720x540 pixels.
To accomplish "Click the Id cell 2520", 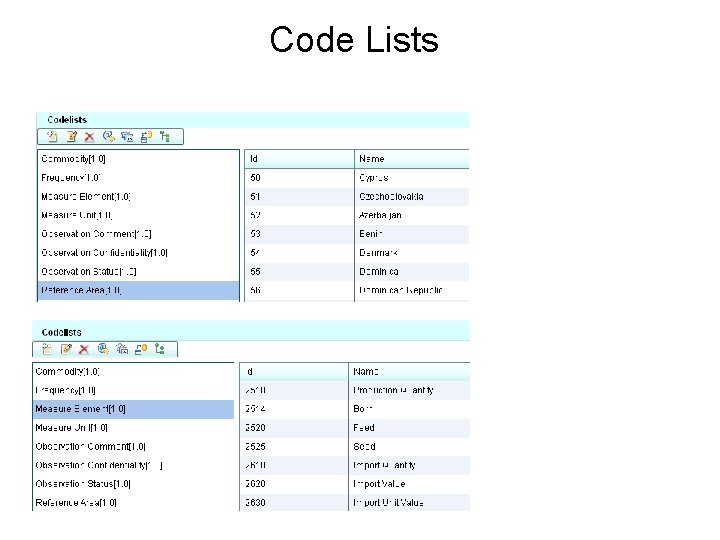I will 294,428.
